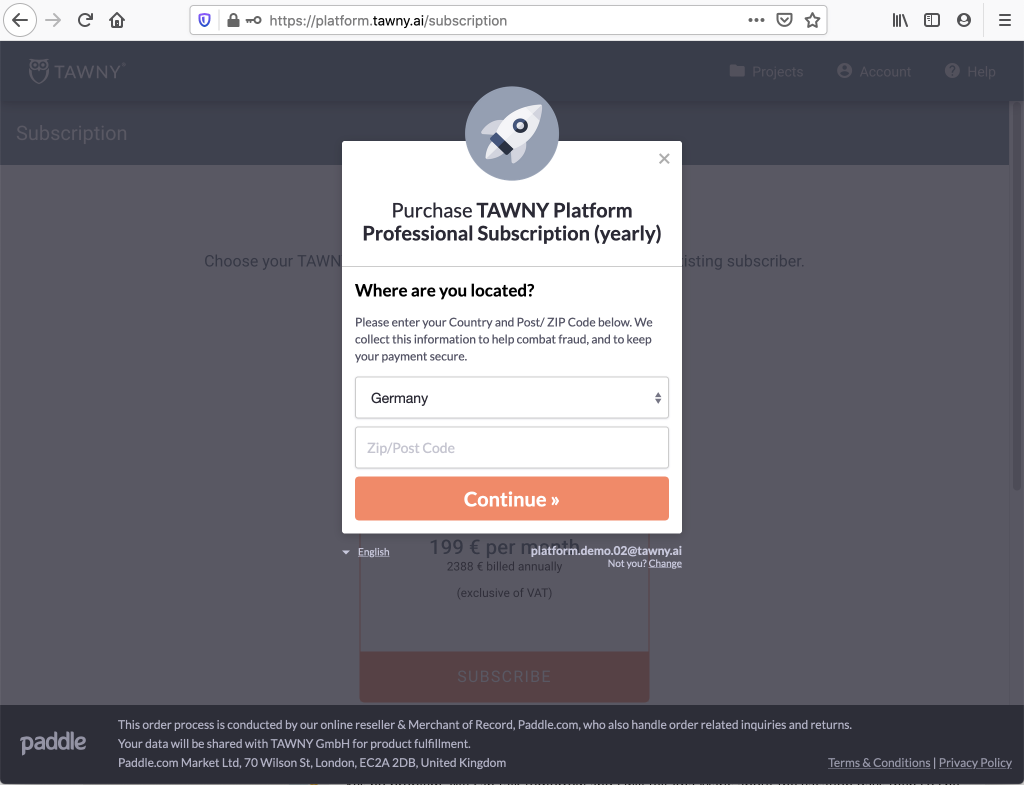Open the English language selector
The image size is (1024, 785).
pyautogui.click(x=373, y=552)
